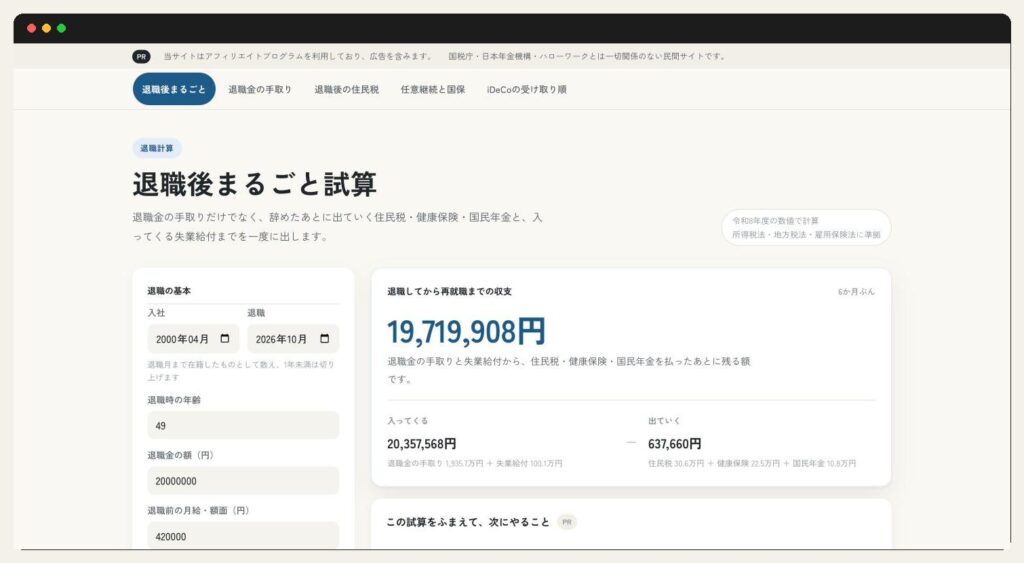Click the 退職後まるごと試算 page heading

coord(255,184)
